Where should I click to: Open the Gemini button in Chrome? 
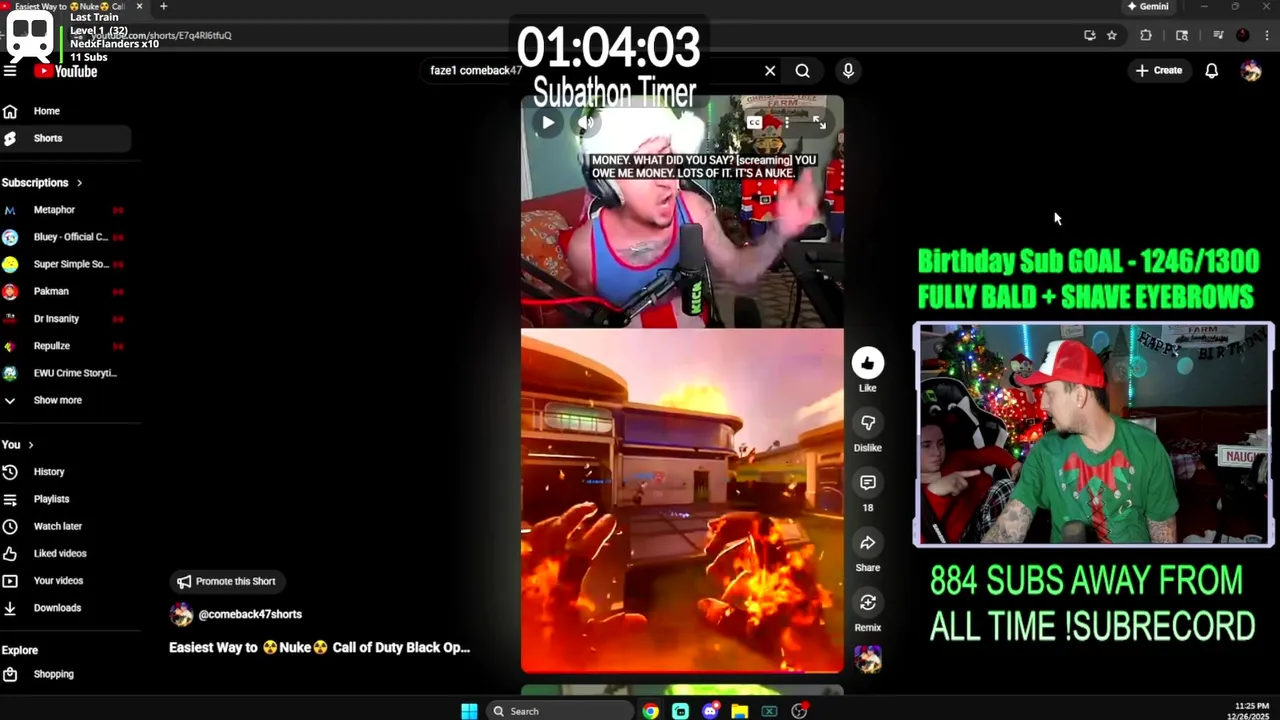pos(1148,6)
